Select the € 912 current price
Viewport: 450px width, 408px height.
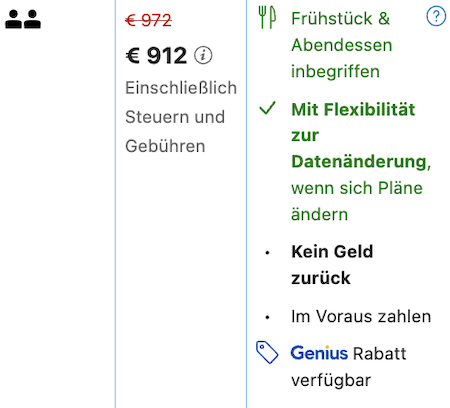pyautogui.click(x=156, y=55)
